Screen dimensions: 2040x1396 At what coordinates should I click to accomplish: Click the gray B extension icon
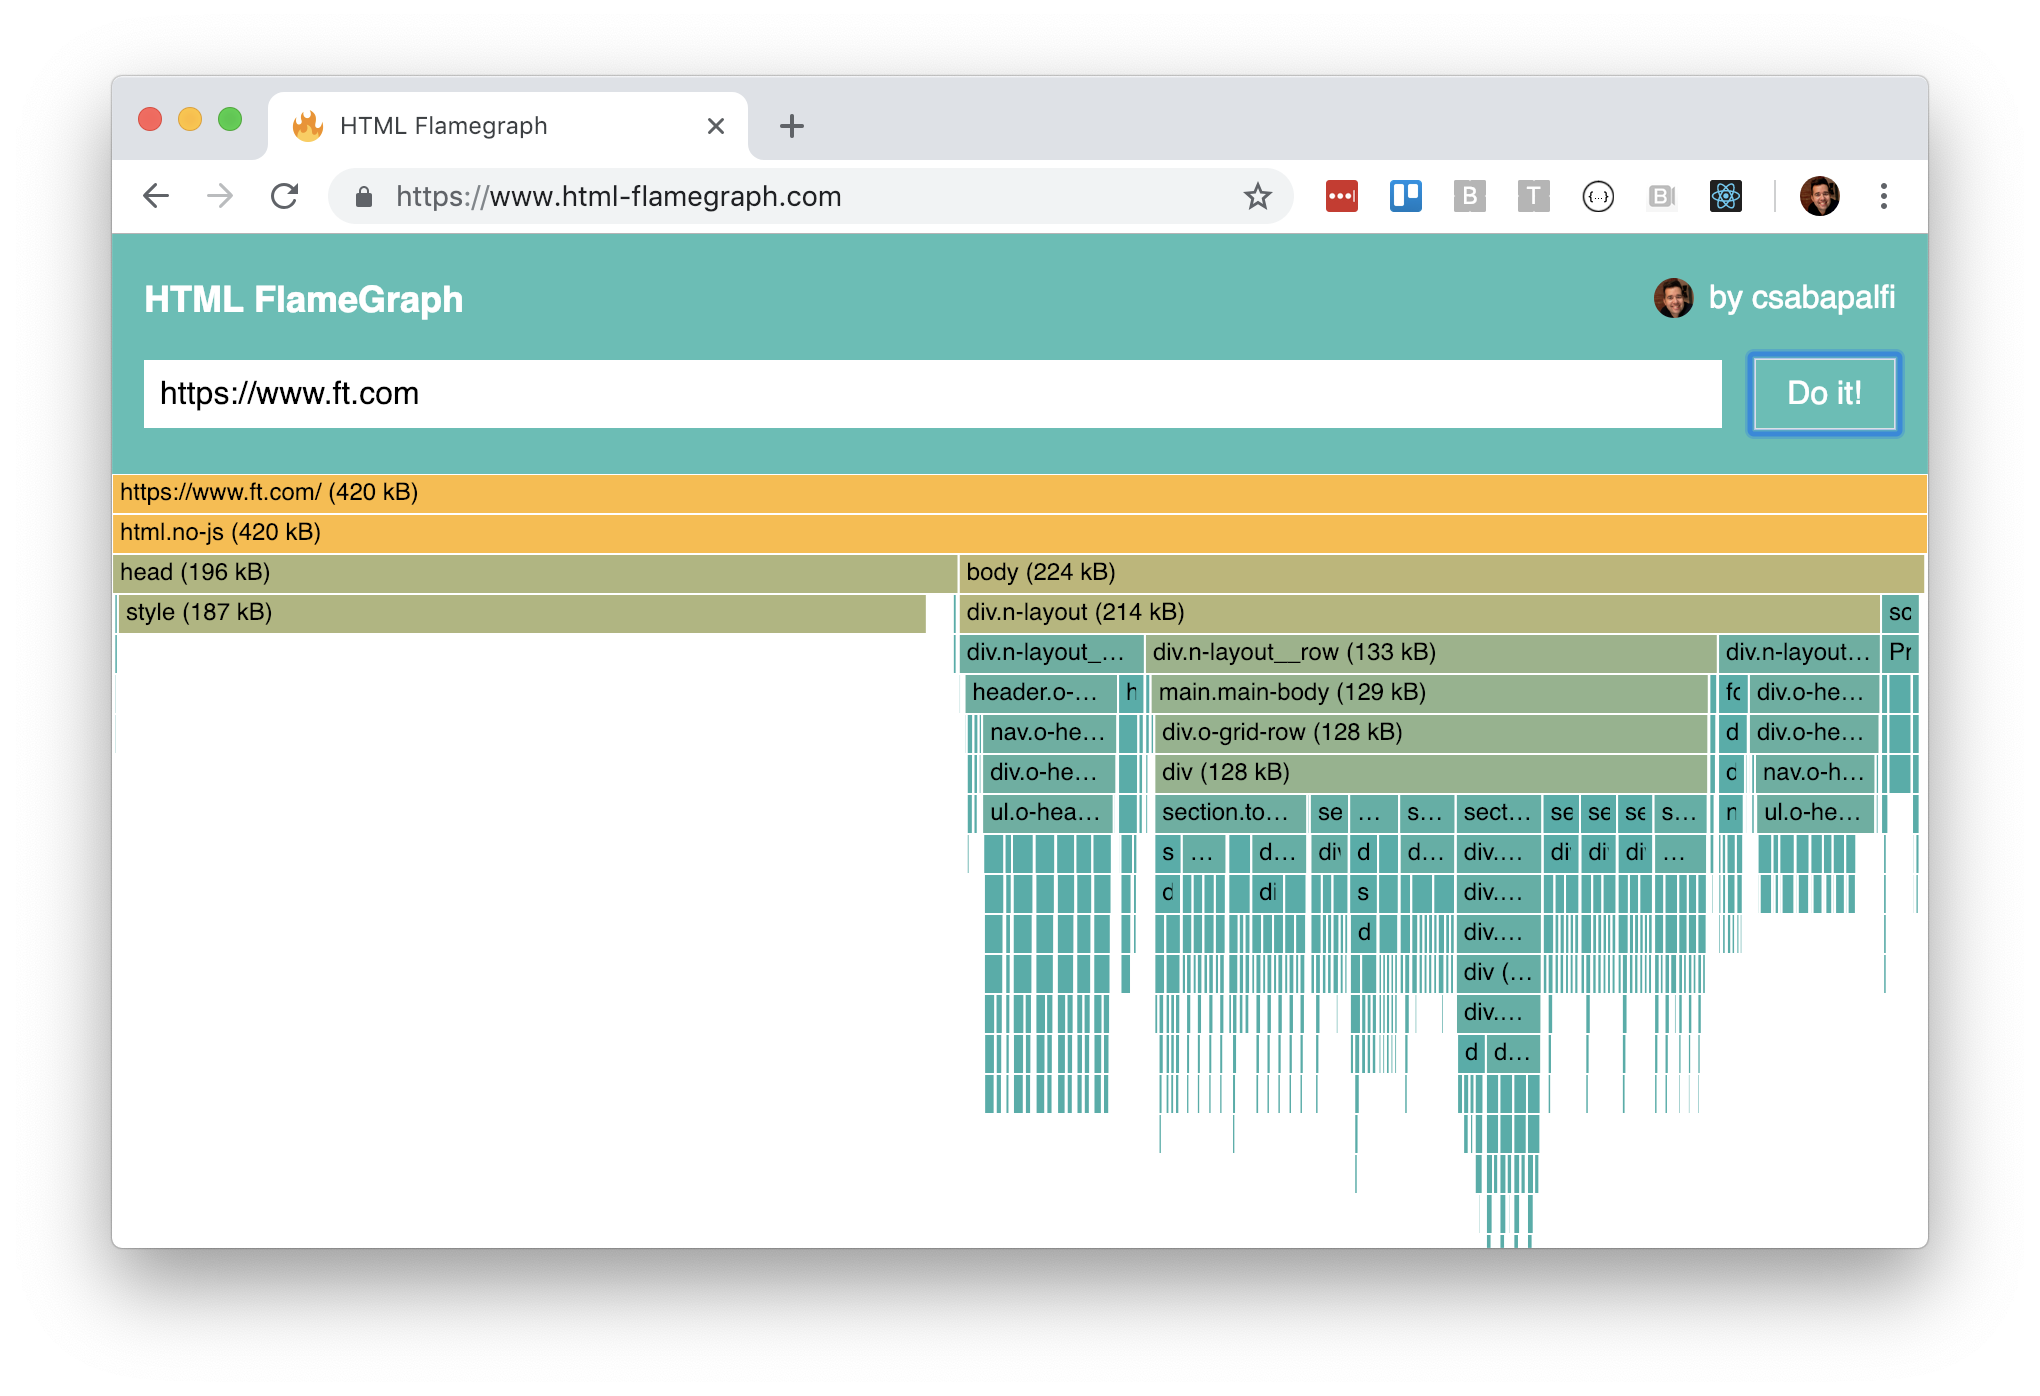click(x=1469, y=196)
